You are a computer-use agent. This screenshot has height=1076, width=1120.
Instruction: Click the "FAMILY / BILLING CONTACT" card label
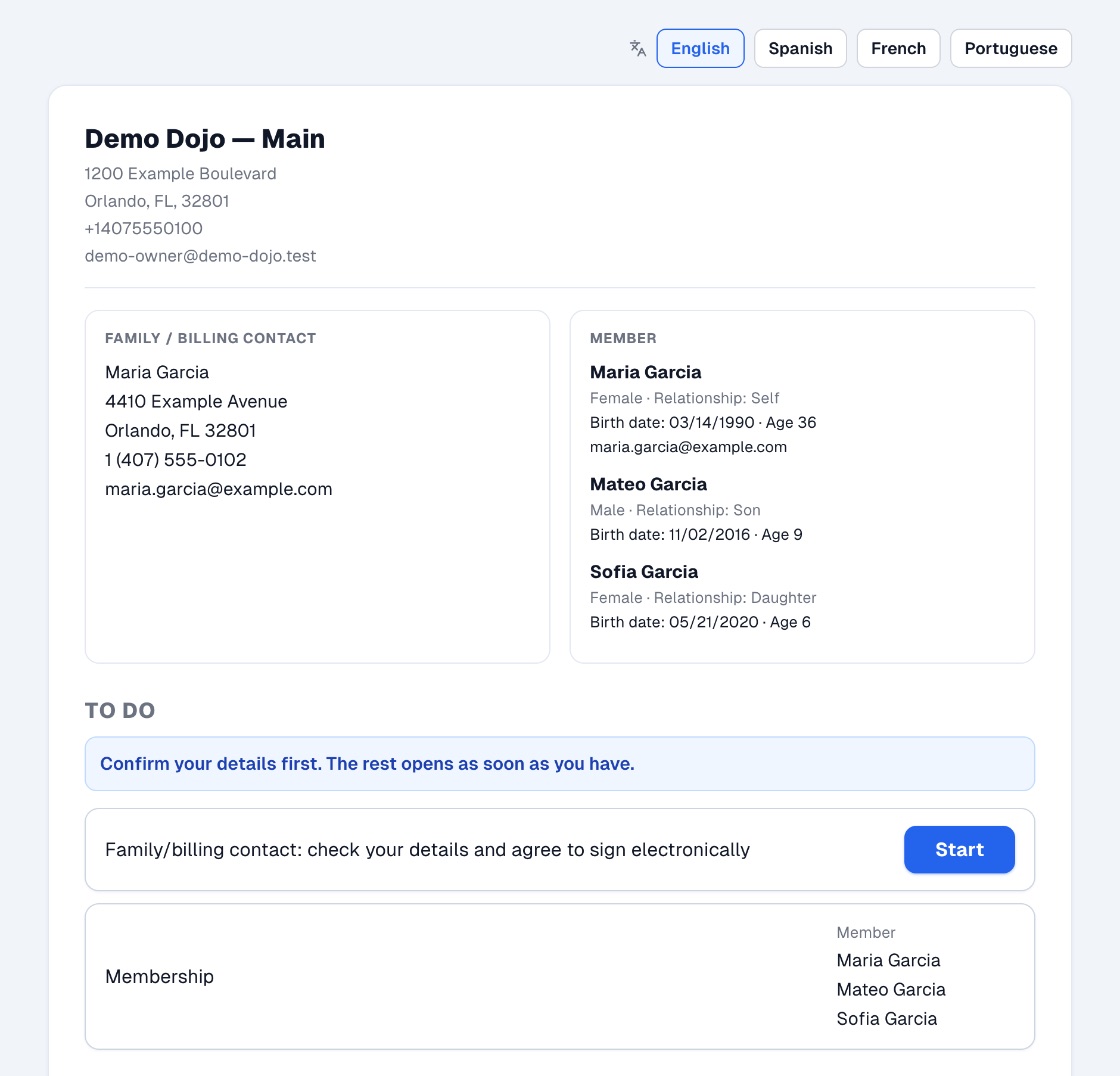pyautogui.click(x=211, y=338)
